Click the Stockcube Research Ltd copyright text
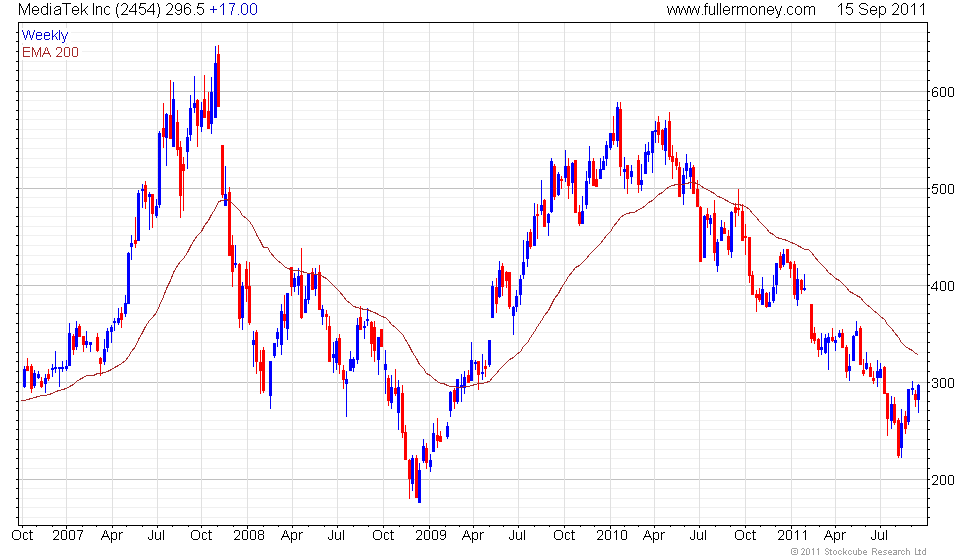Viewport: 980px width, 560px height. click(858, 552)
